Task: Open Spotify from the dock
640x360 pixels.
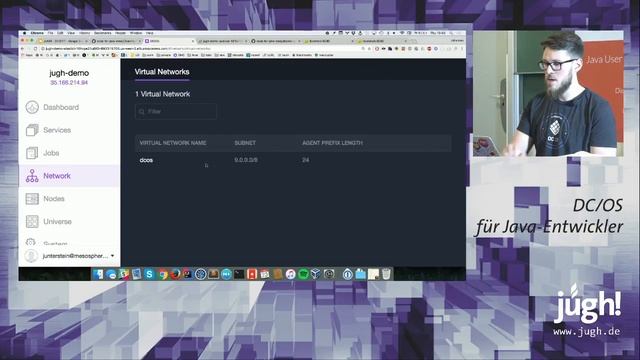Action: (x=303, y=274)
